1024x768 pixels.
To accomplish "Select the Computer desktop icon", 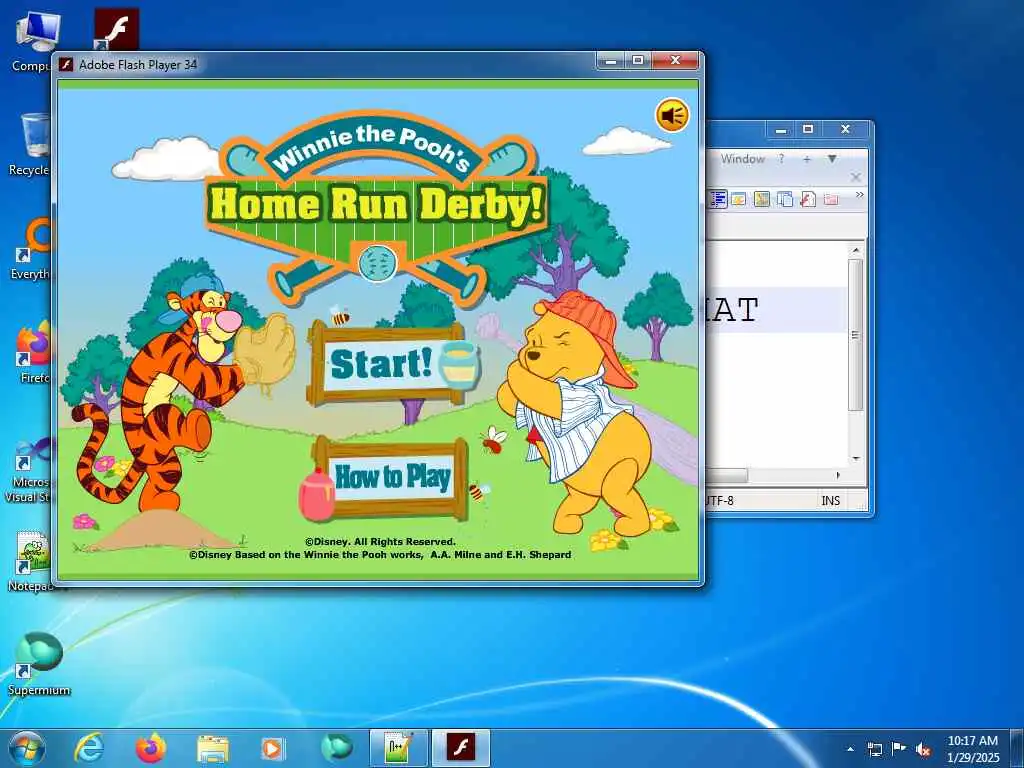I will 31,42.
